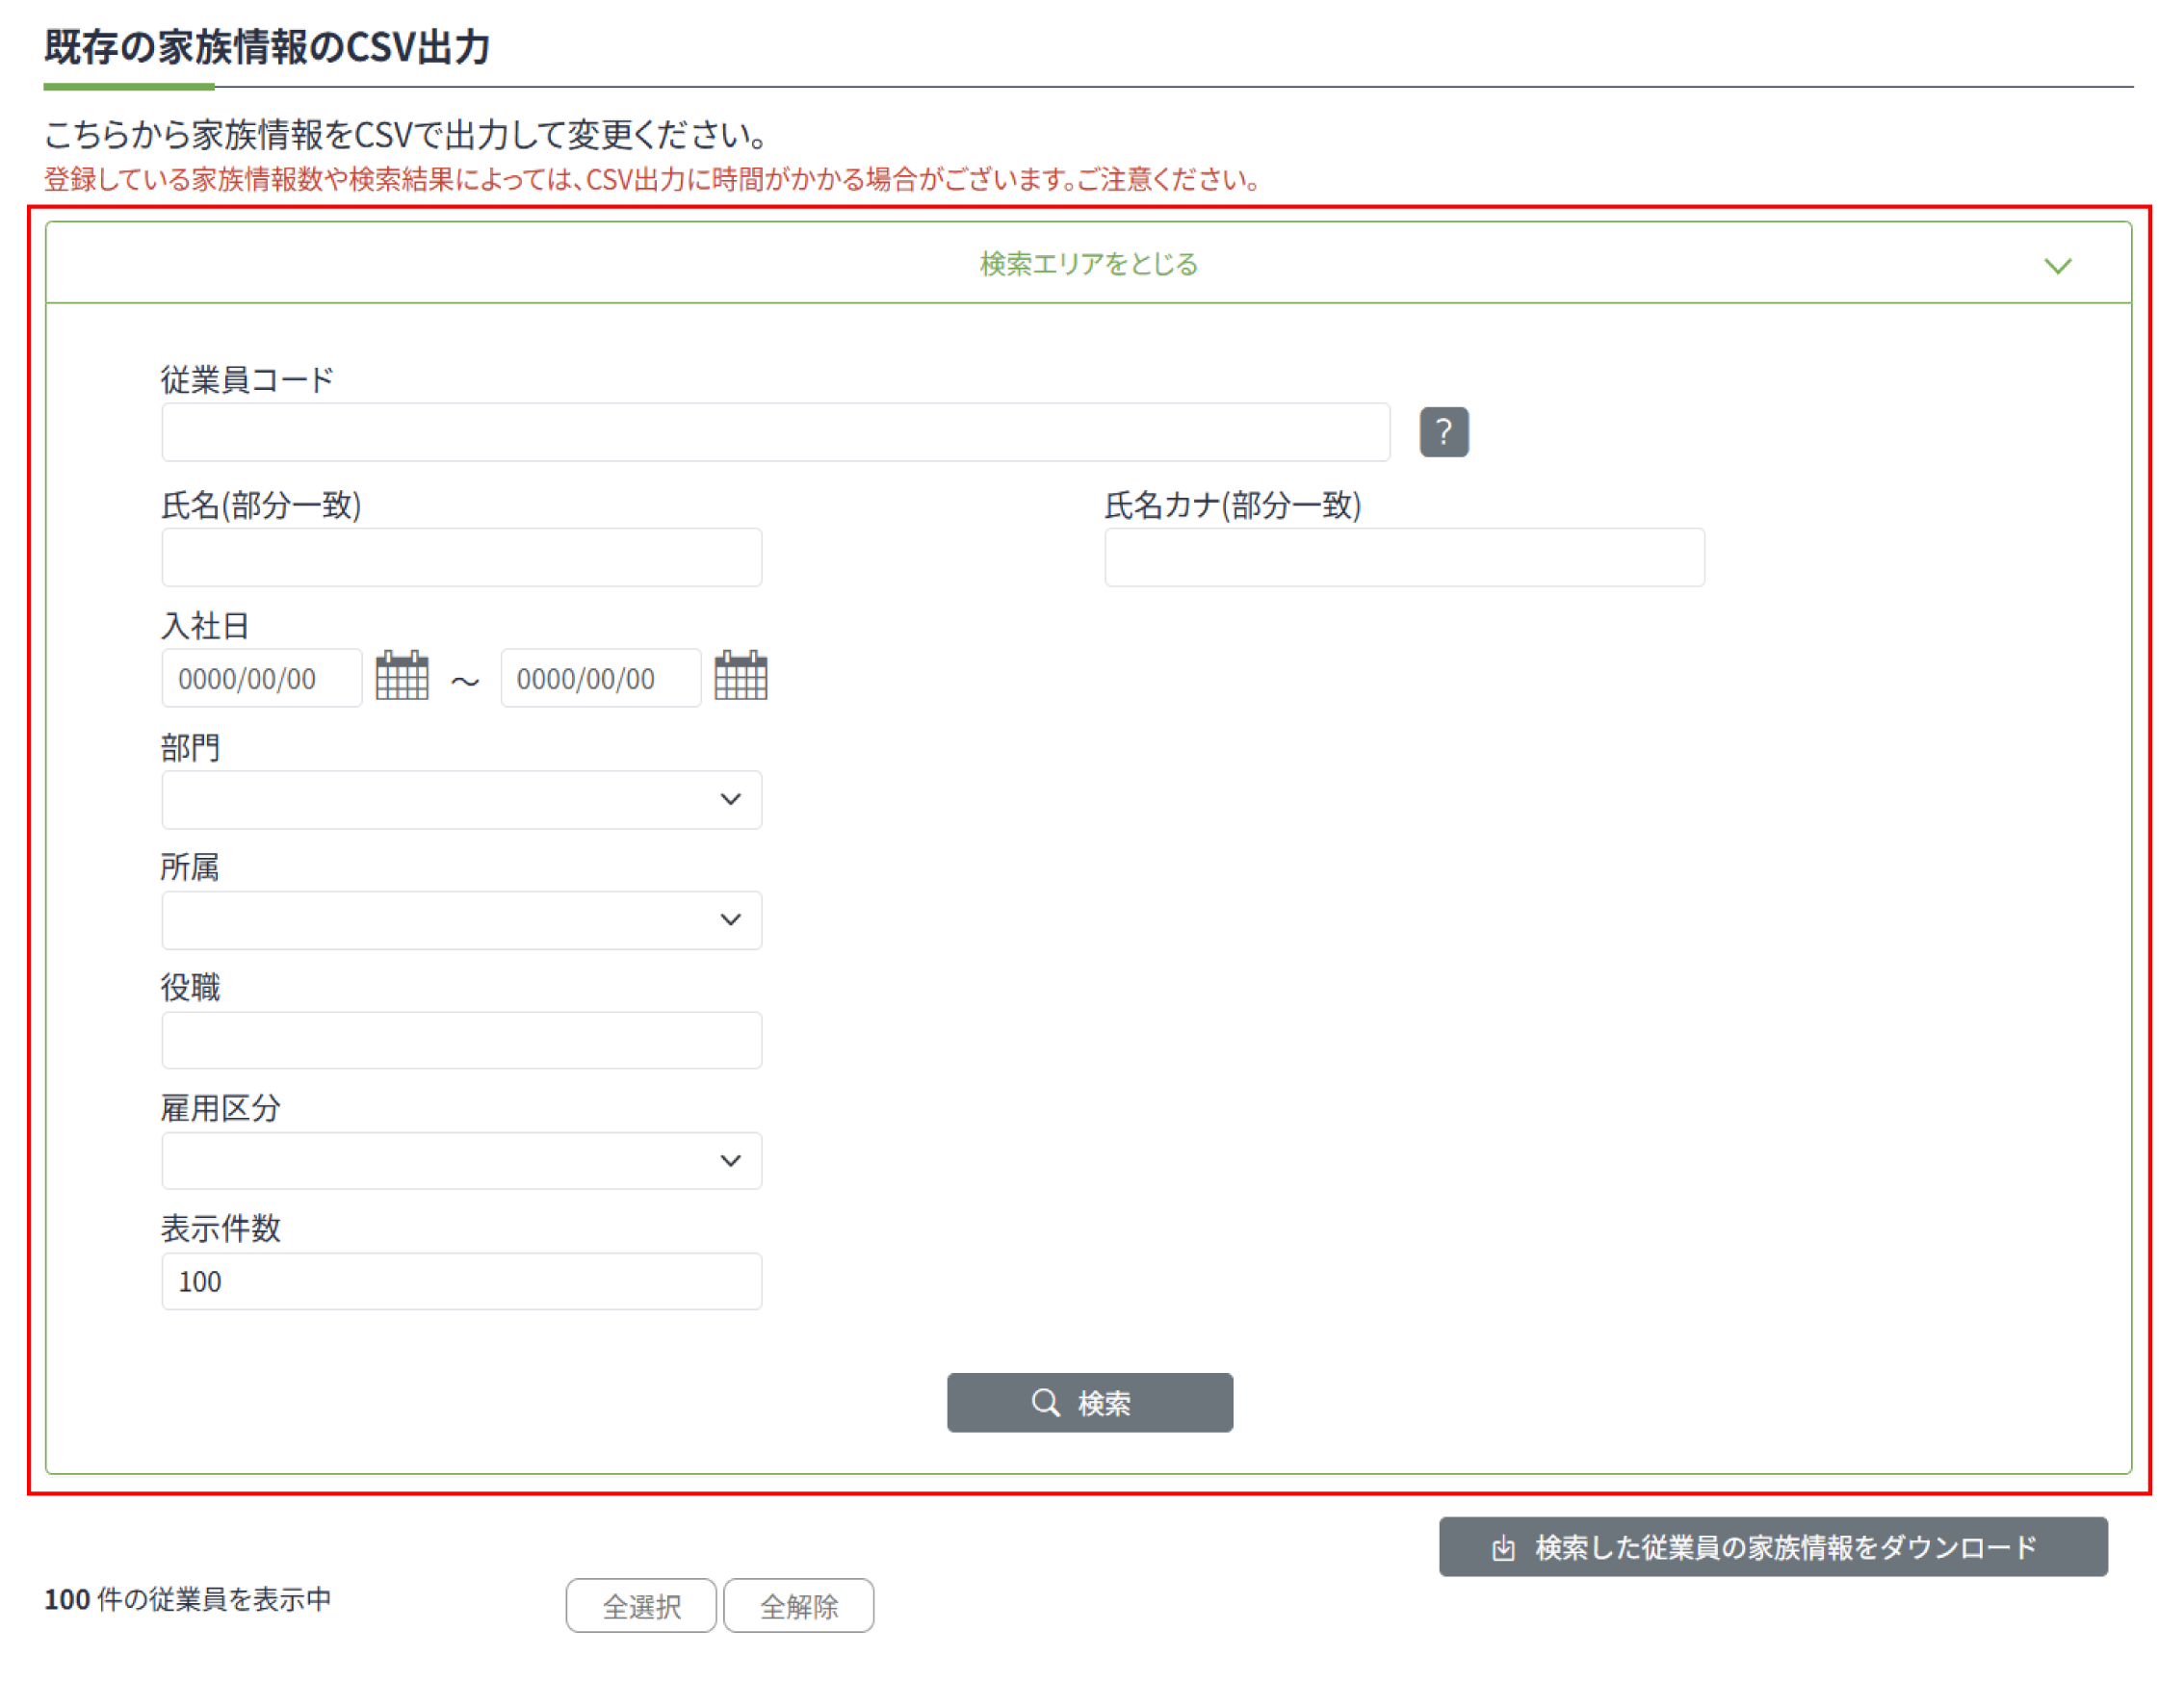Focus the 役職 input field
Image resolution: width=2184 pixels, height=1683 pixels.
click(461, 1040)
